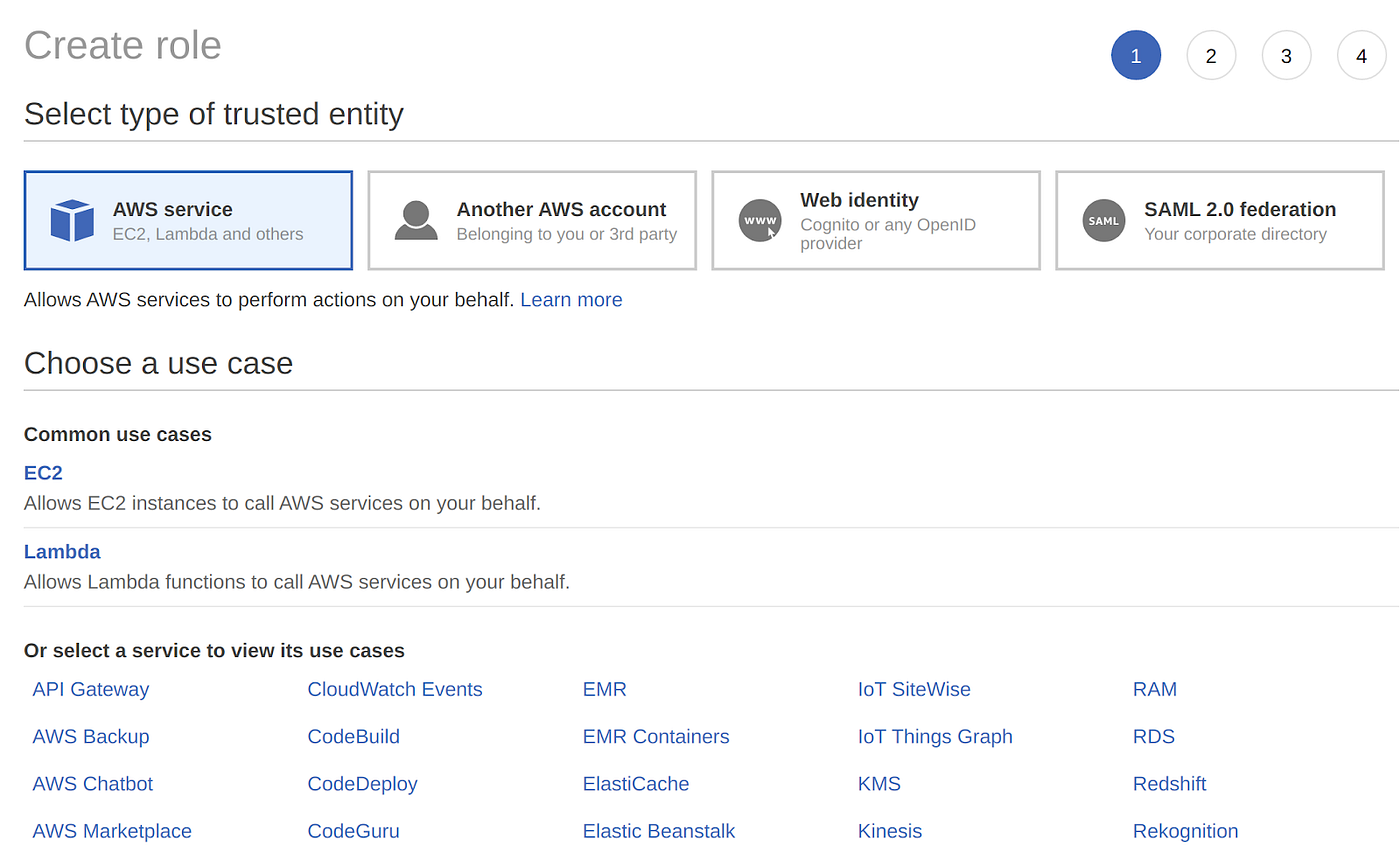The width and height of the screenshot is (1400, 852).
Task: Click the blue cube AWS service icon
Action: point(72,221)
